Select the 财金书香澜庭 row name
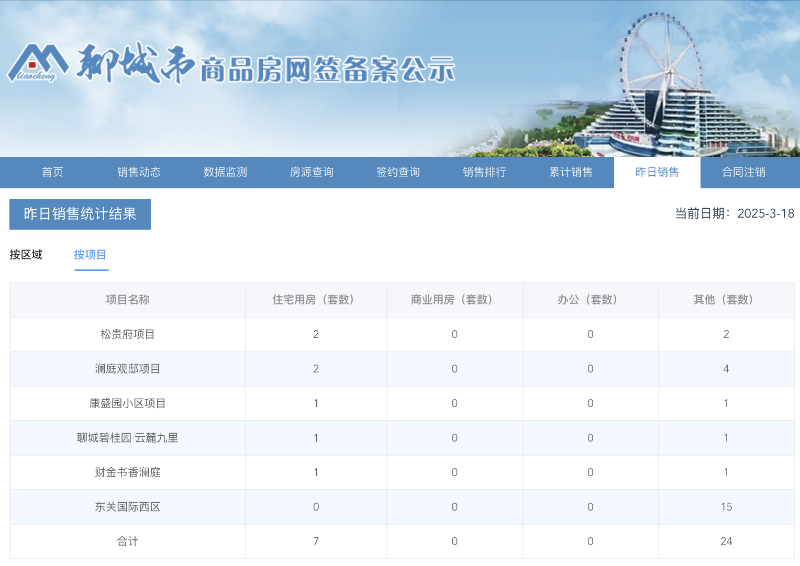 [x=128, y=472]
